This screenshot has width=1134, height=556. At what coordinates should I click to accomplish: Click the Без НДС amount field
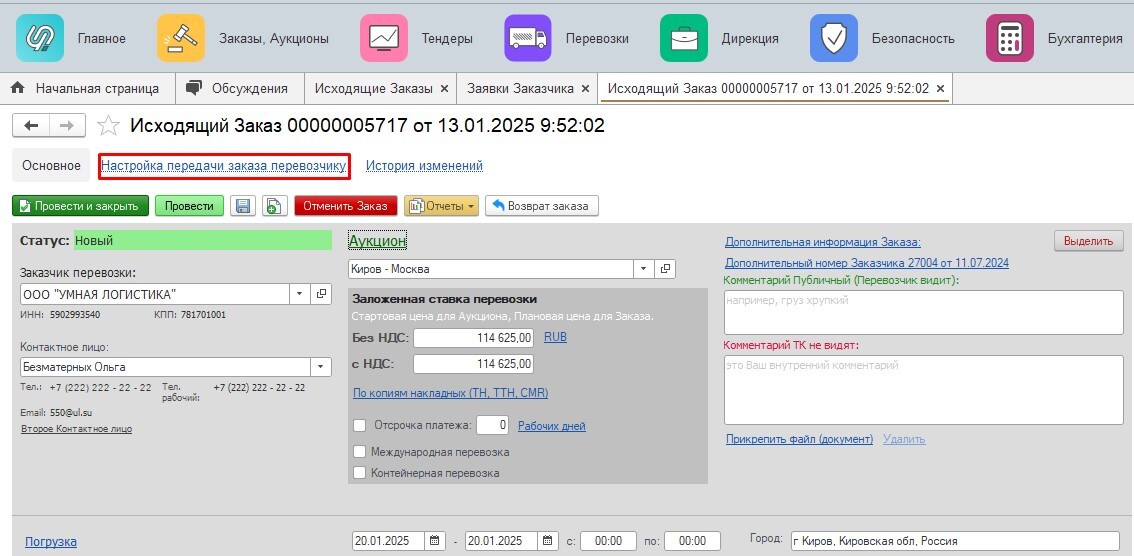(x=474, y=338)
